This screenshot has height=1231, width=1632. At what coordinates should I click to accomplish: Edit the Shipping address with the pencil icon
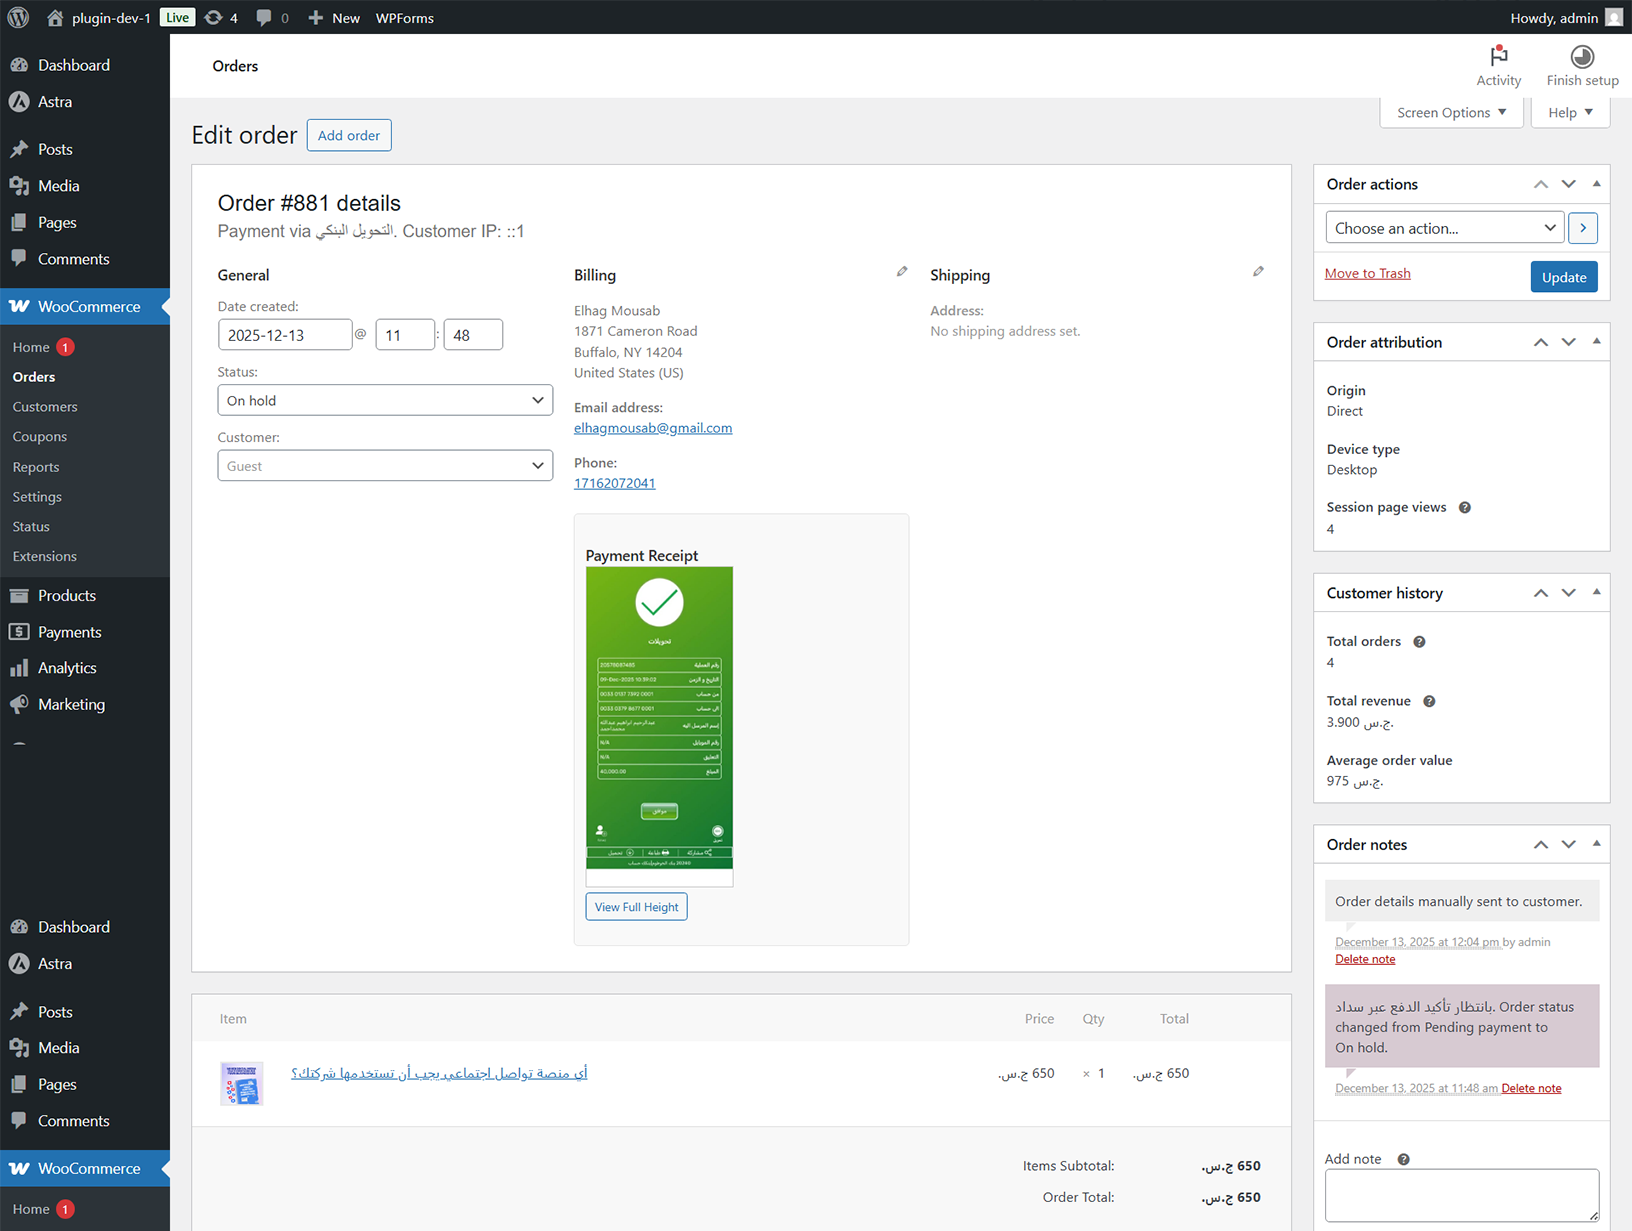pos(1258,271)
